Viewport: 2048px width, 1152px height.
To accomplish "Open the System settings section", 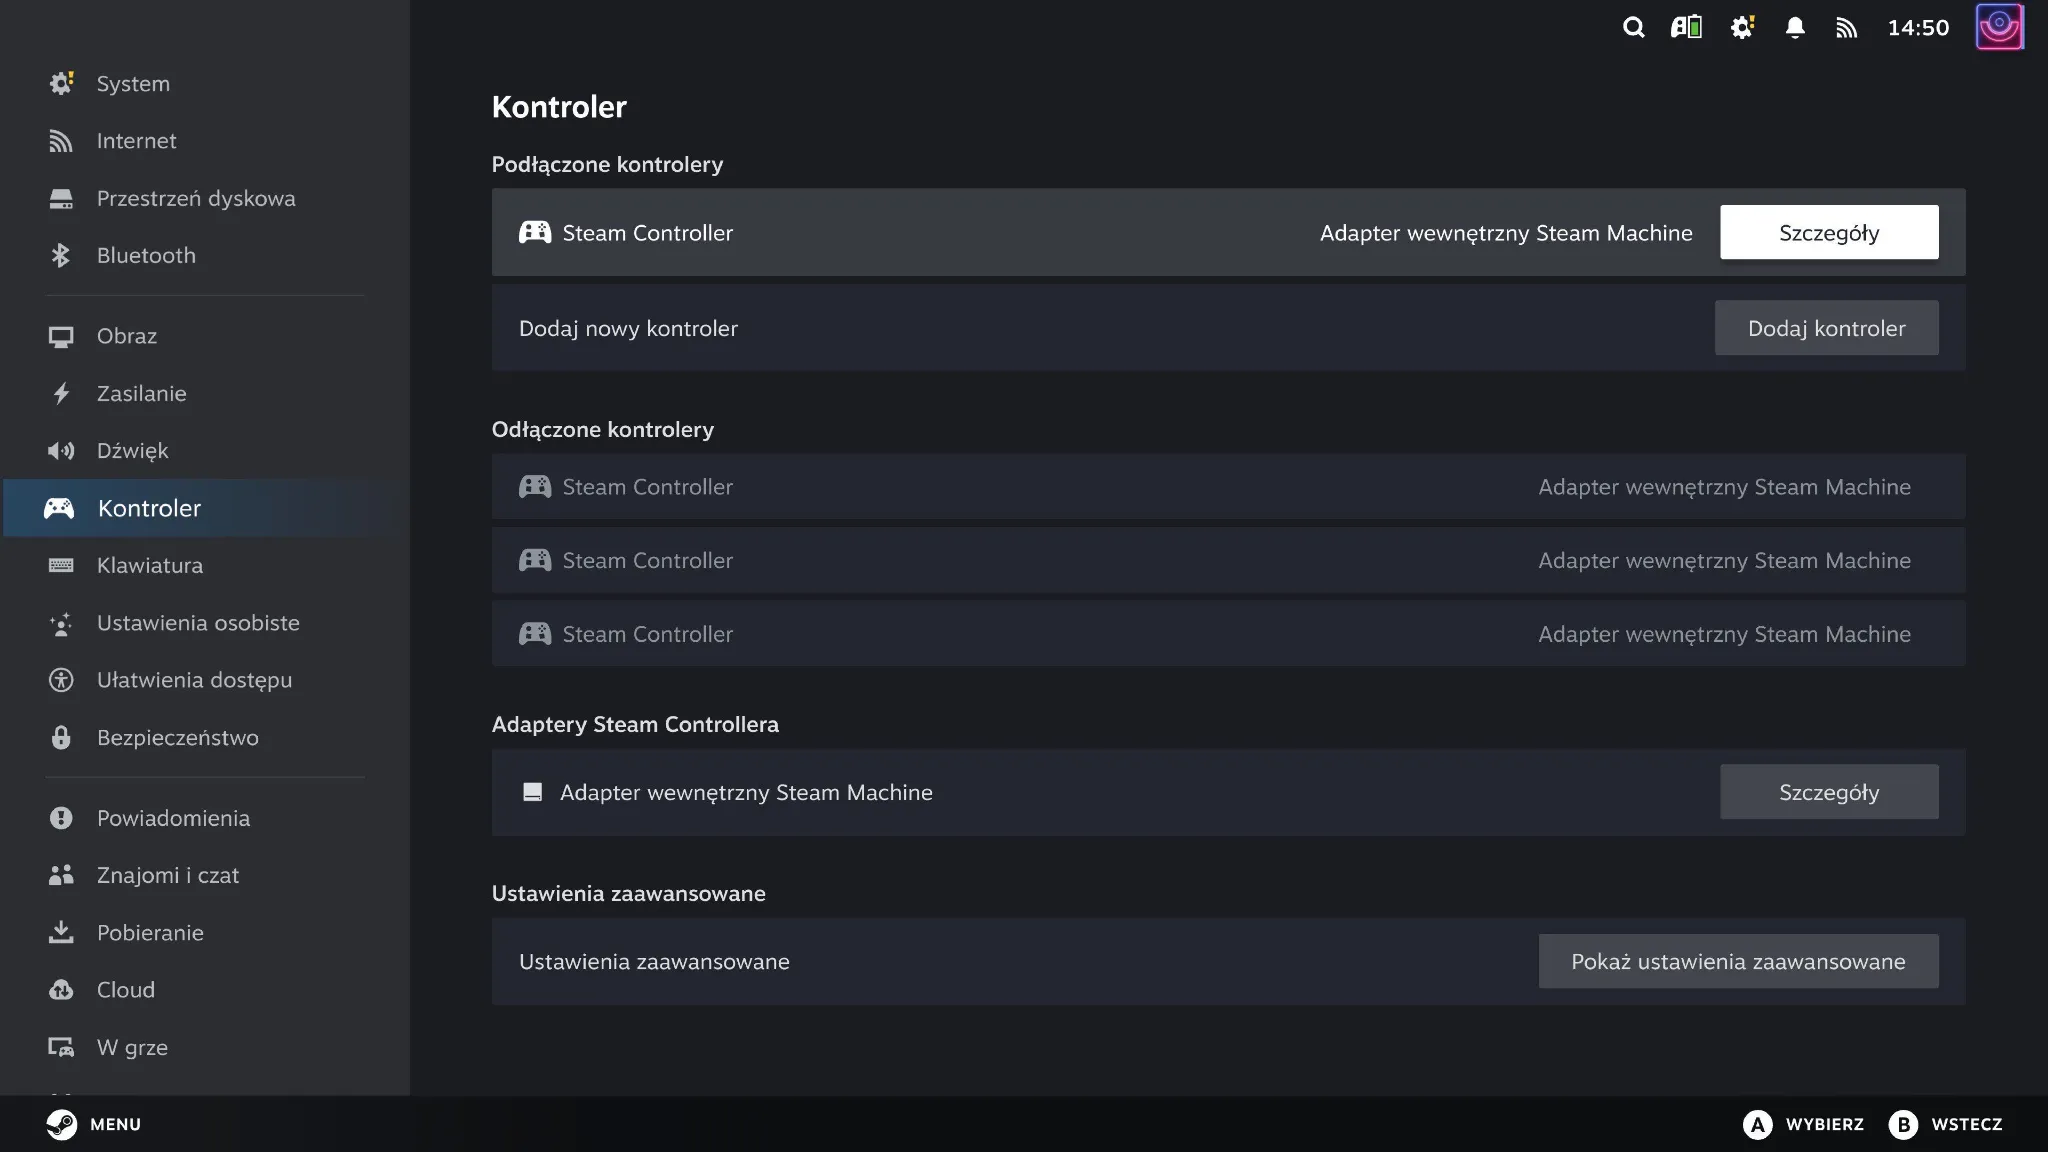I will [205, 84].
